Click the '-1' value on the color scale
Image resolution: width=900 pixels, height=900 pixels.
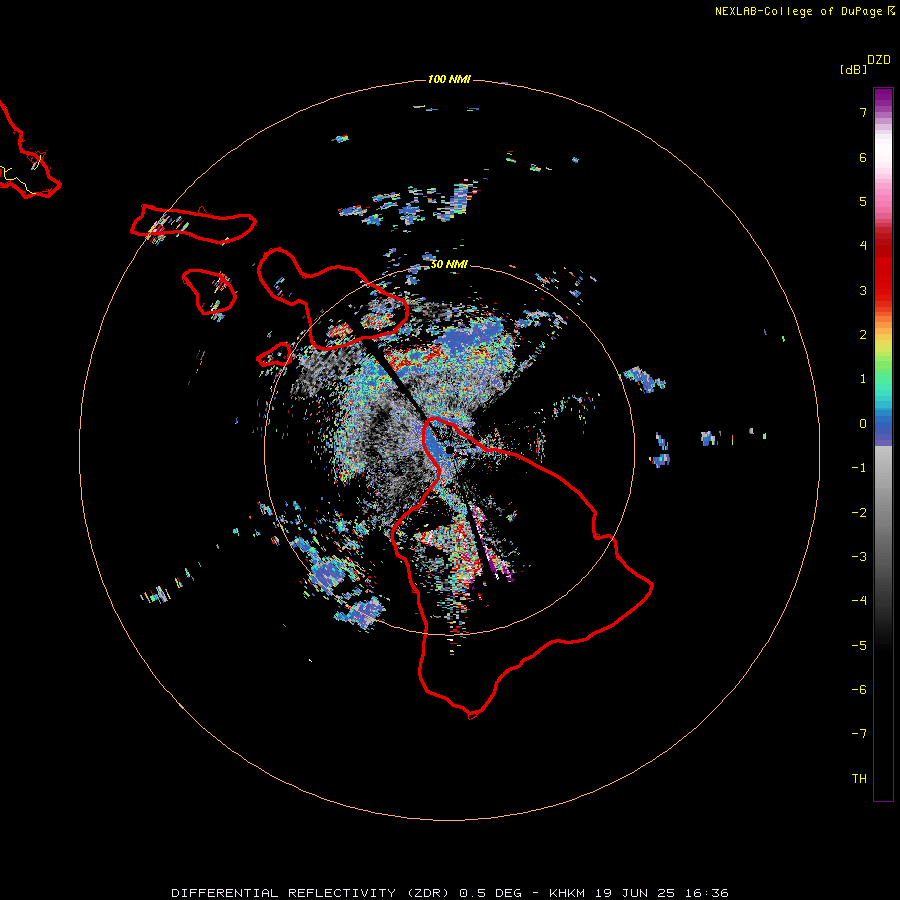coord(859,468)
